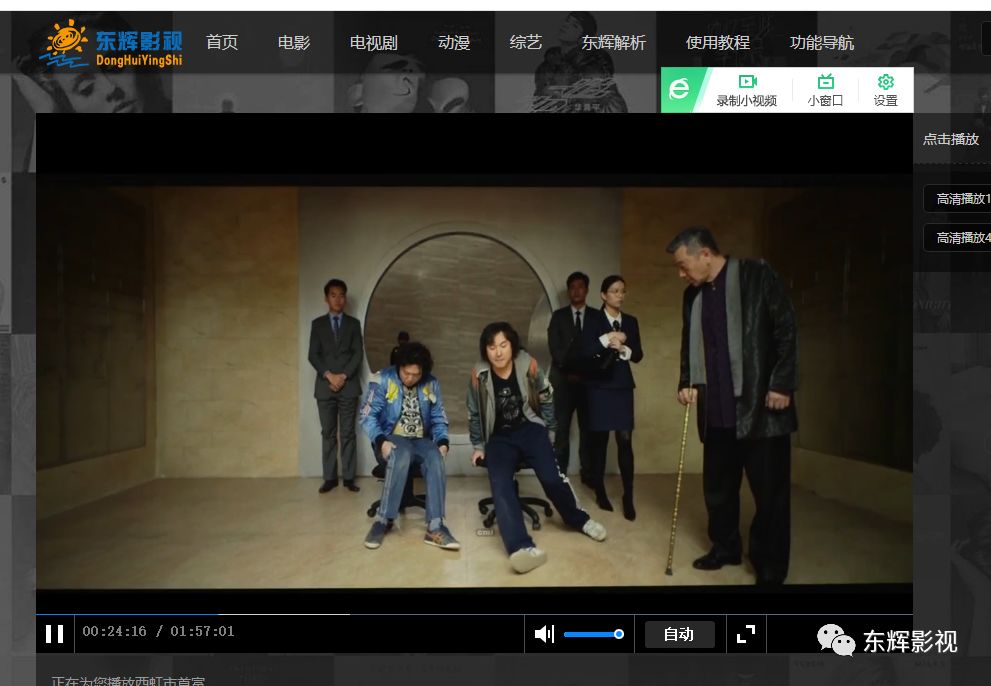Click the green browser e logo icon
Image resolution: width=991 pixels, height=686 pixels.
pos(679,89)
